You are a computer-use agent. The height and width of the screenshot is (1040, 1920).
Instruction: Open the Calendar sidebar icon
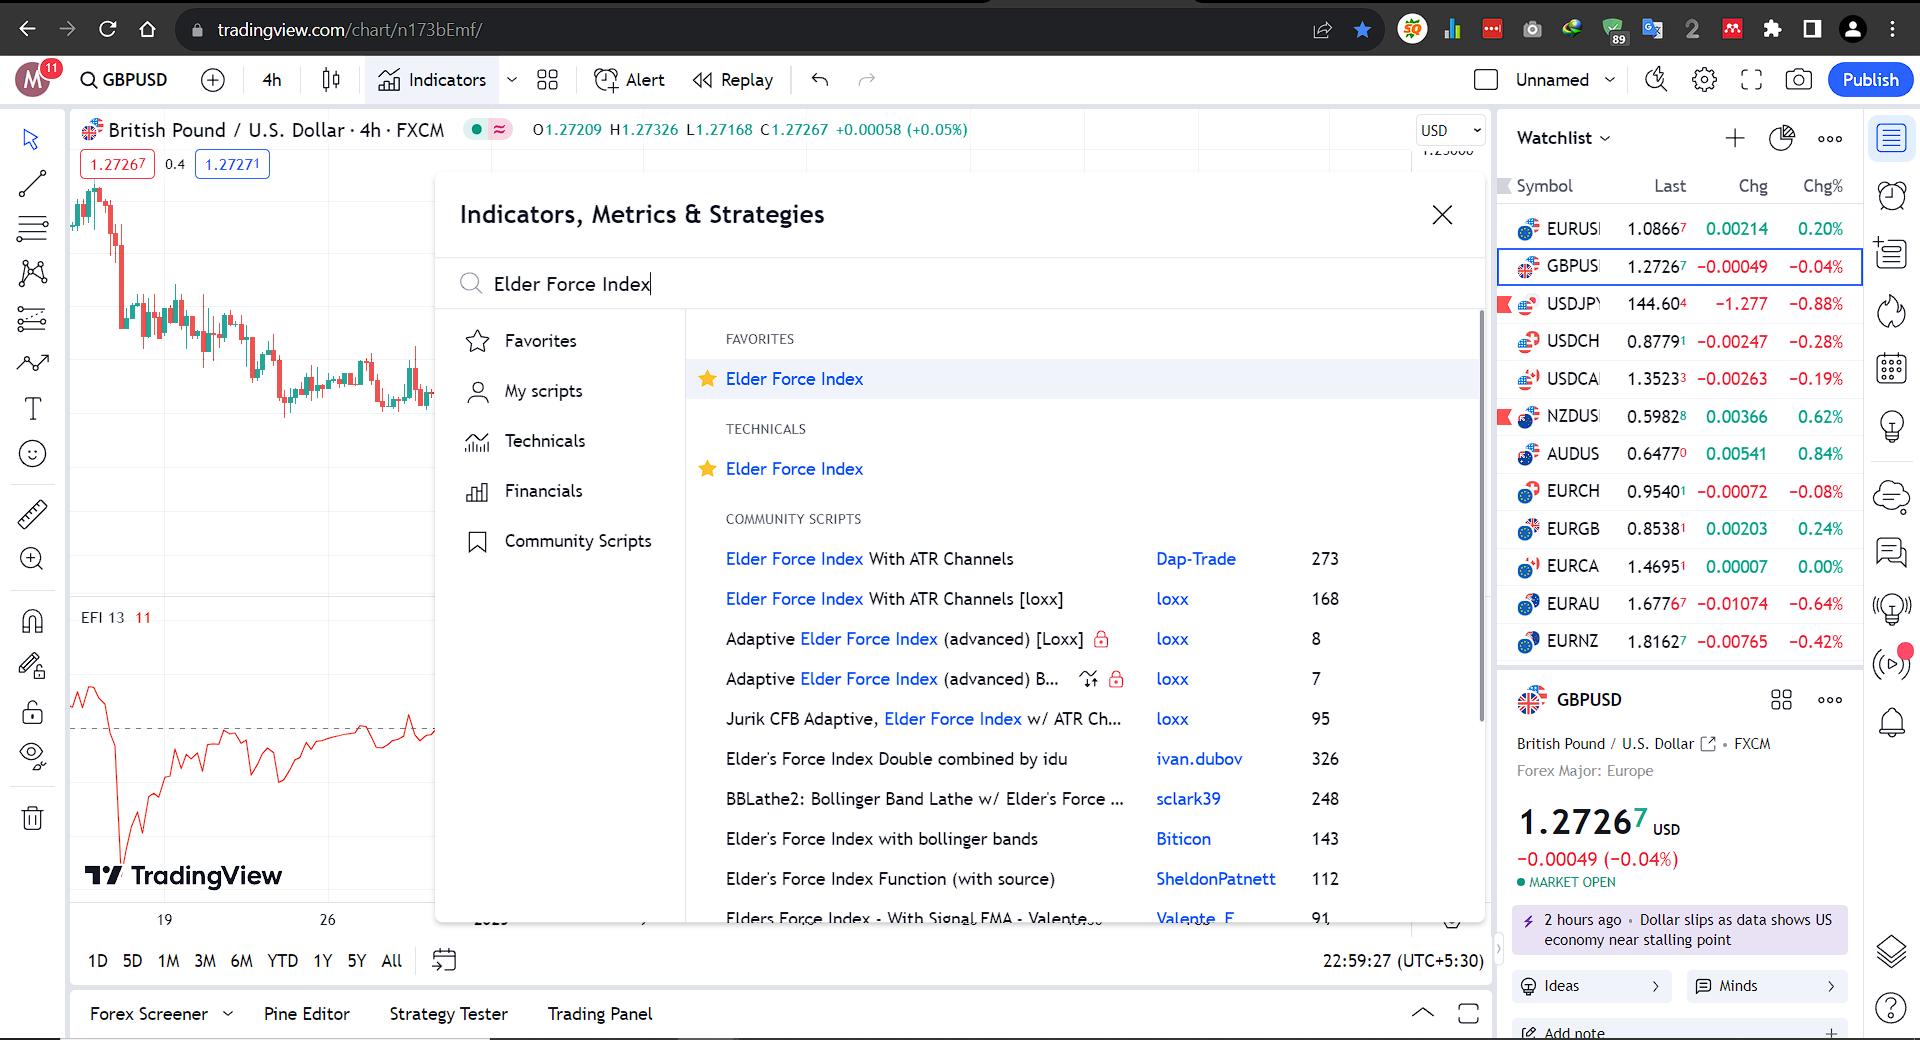[1891, 368]
